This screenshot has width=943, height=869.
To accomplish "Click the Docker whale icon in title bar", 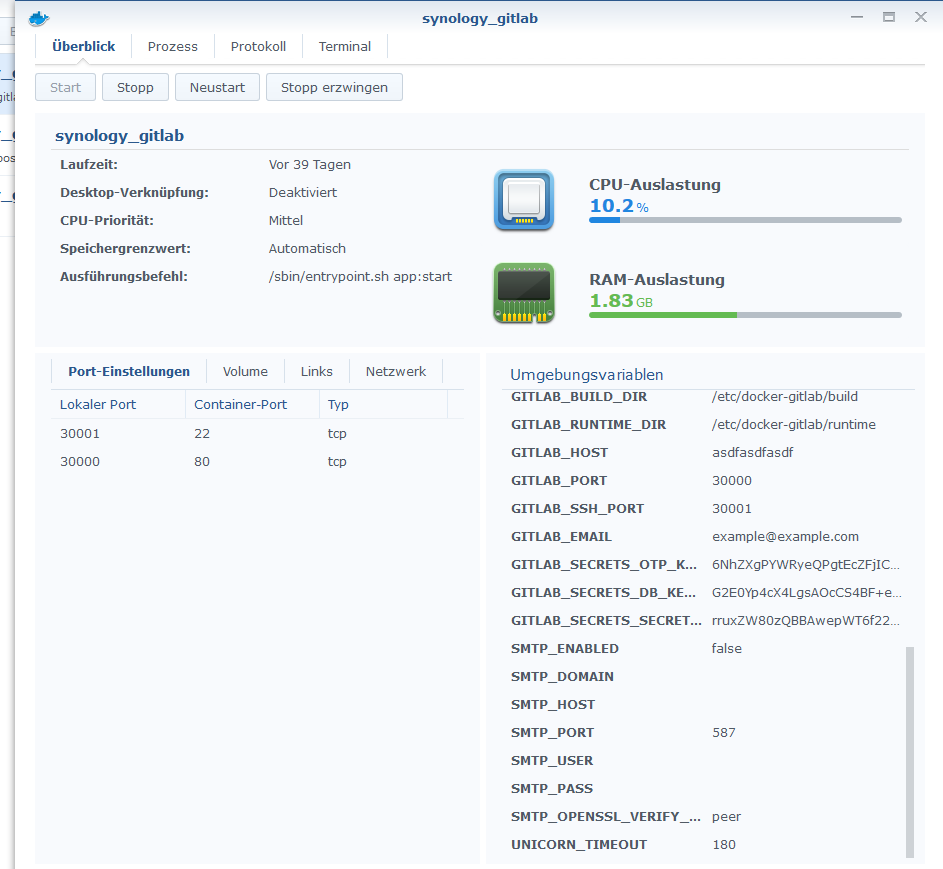I will [38, 19].
